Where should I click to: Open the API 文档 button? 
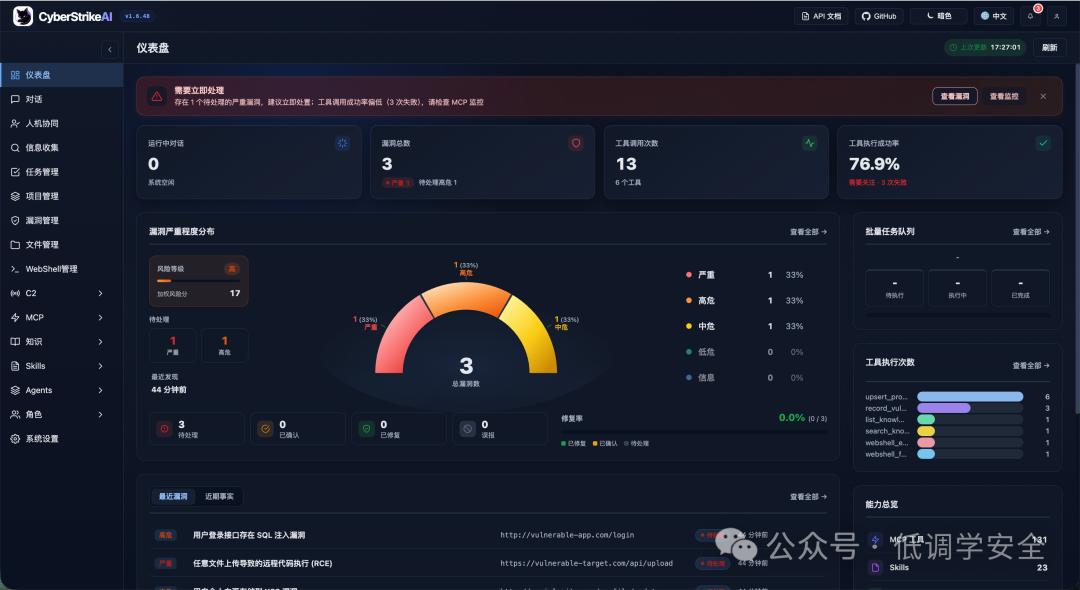pyautogui.click(x=821, y=16)
